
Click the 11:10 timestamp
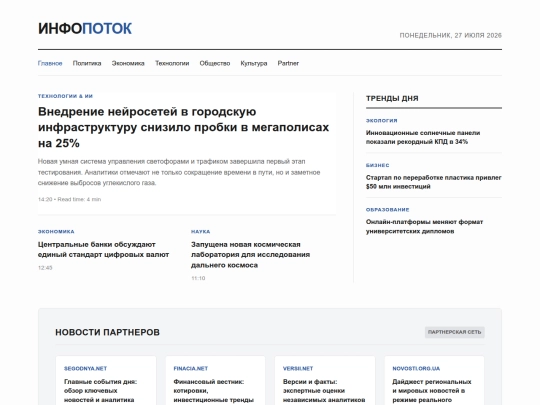(x=198, y=278)
